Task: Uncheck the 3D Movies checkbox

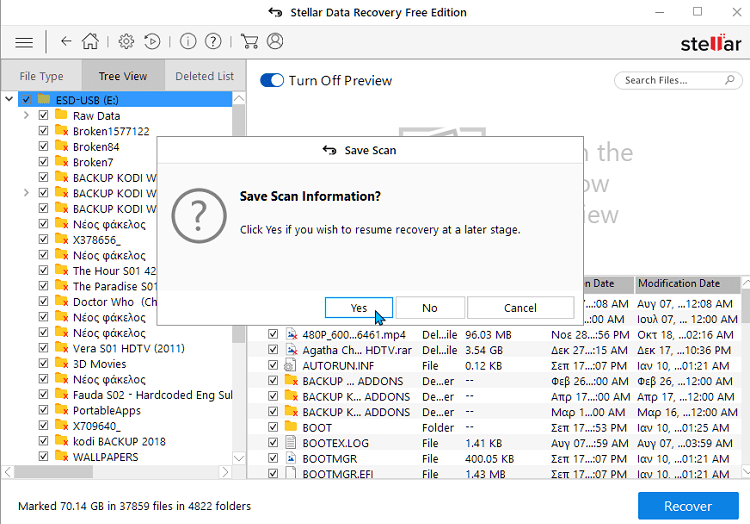Action: (44, 363)
